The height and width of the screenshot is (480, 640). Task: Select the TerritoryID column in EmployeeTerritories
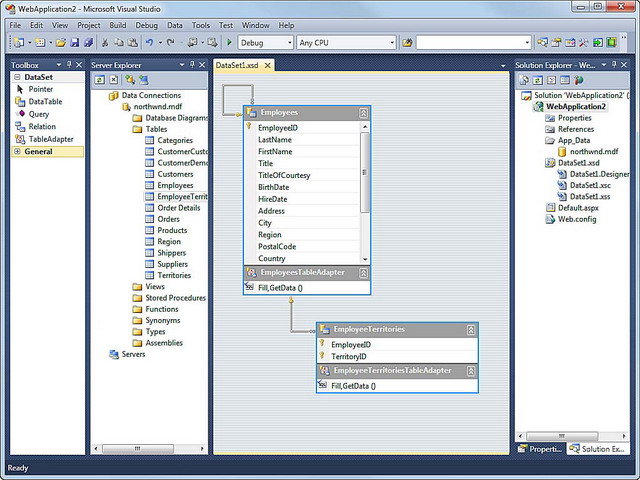coord(349,356)
